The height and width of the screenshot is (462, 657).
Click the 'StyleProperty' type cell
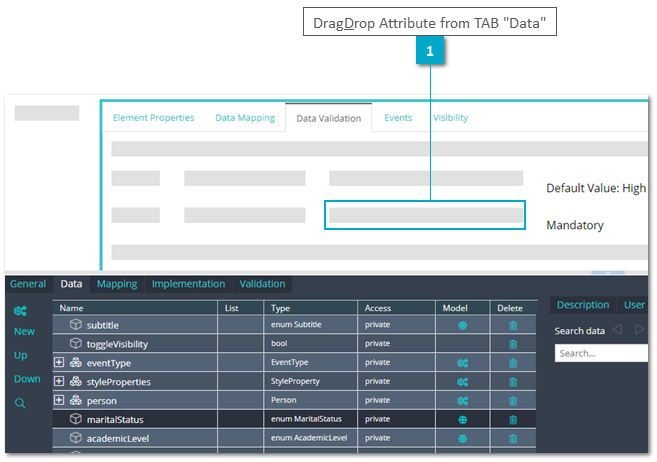coord(295,381)
